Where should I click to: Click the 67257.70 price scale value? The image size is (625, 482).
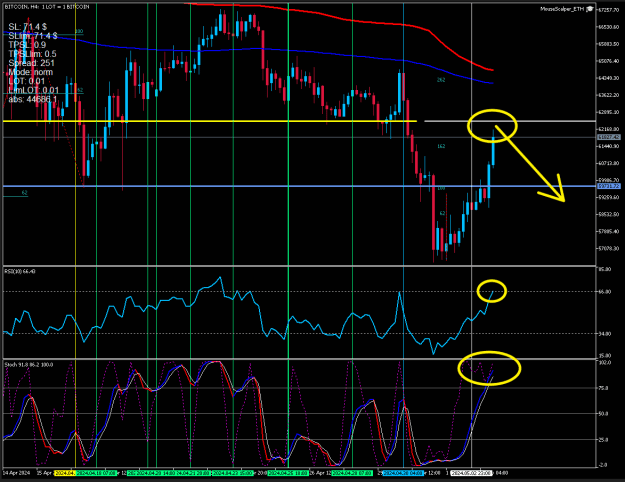click(x=609, y=10)
